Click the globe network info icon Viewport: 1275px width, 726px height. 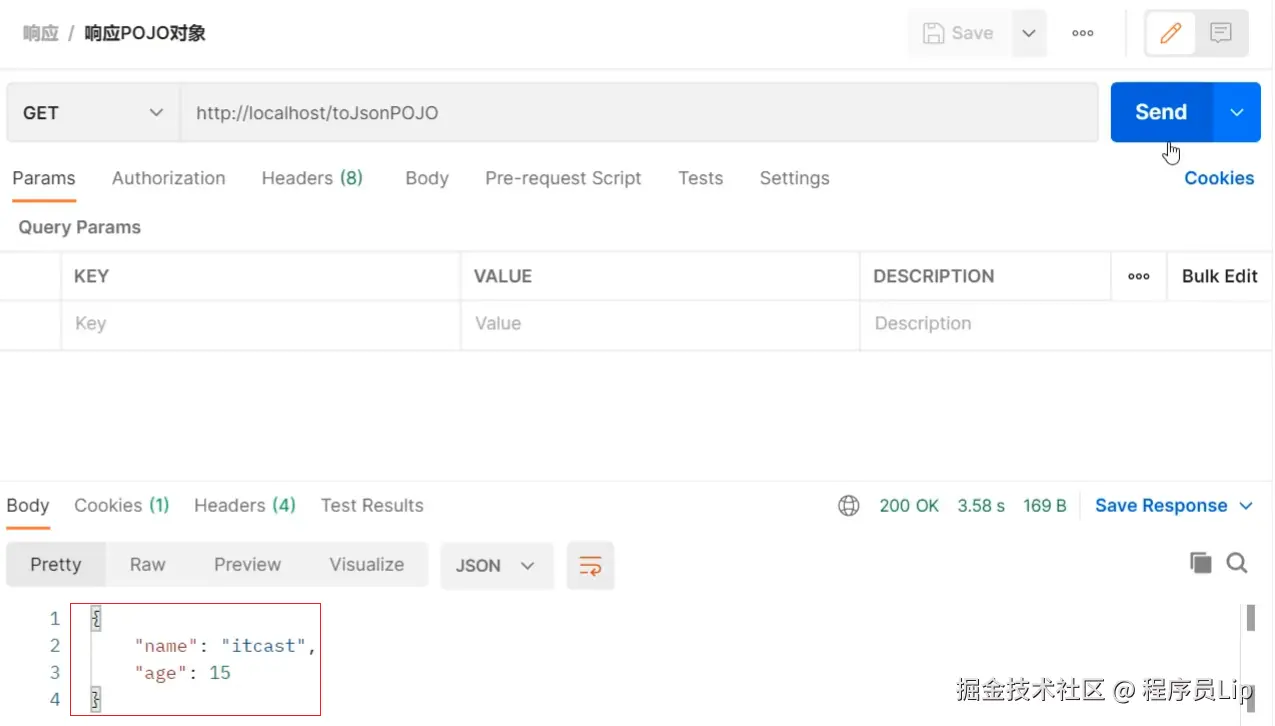pos(849,506)
